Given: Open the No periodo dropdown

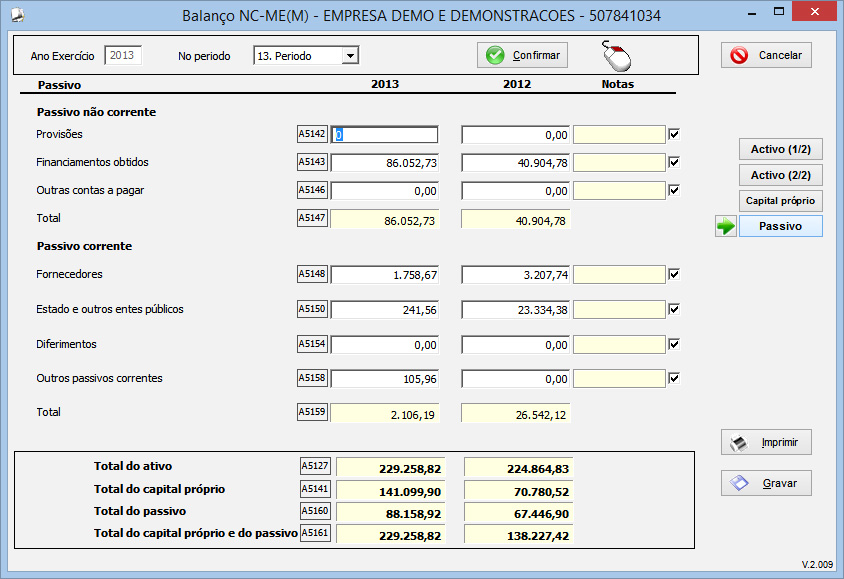Looking at the screenshot, I should tap(350, 55).
